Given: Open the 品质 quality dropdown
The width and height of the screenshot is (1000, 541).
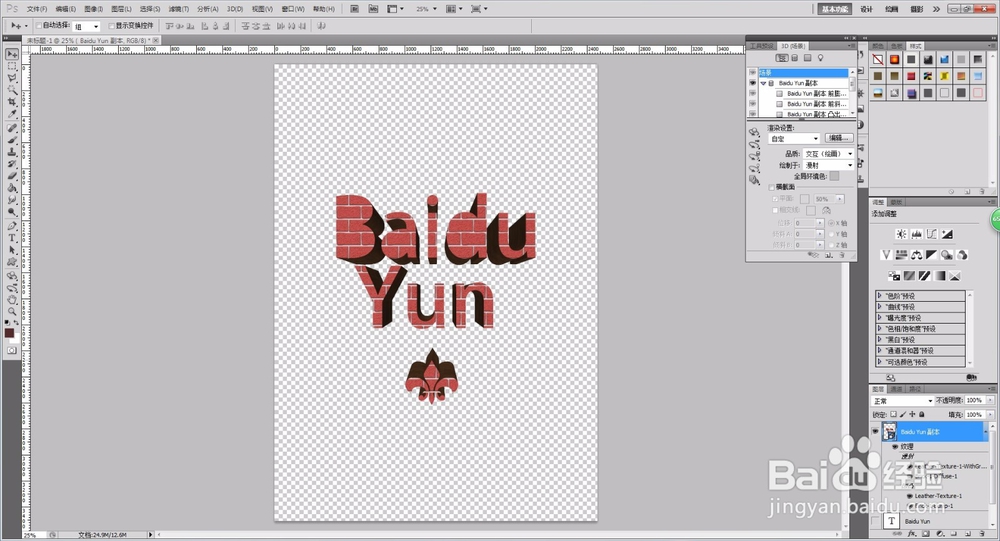Looking at the screenshot, I should pos(828,154).
